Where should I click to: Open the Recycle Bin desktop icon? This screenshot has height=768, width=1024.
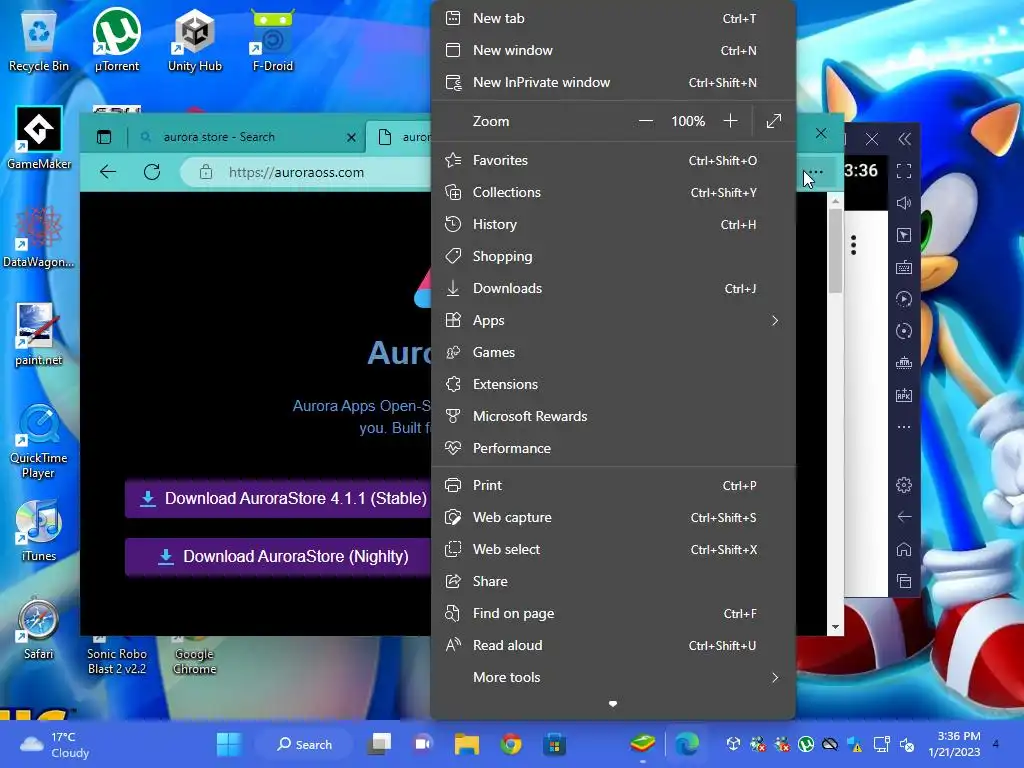pyautogui.click(x=39, y=41)
